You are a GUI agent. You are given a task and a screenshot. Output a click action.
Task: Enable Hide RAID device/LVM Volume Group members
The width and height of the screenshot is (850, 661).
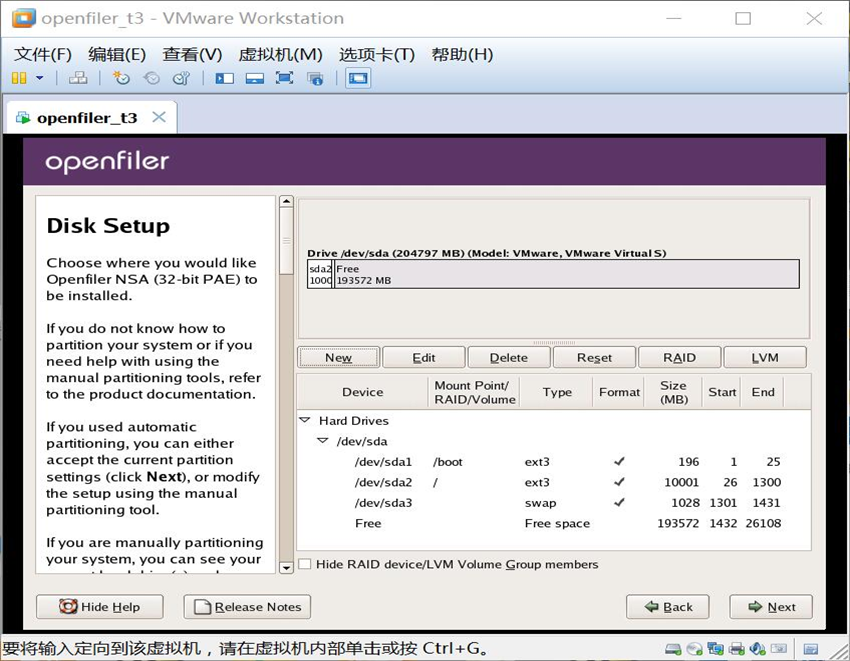tap(305, 564)
